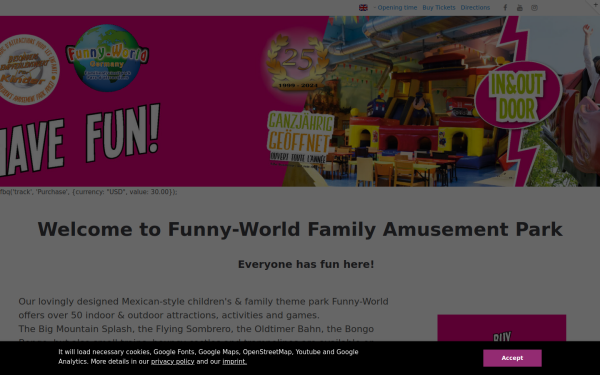The height and width of the screenshot is (375, 600).
Task: Click the Welcome to Funny-World heading
Action: [300, 230]
